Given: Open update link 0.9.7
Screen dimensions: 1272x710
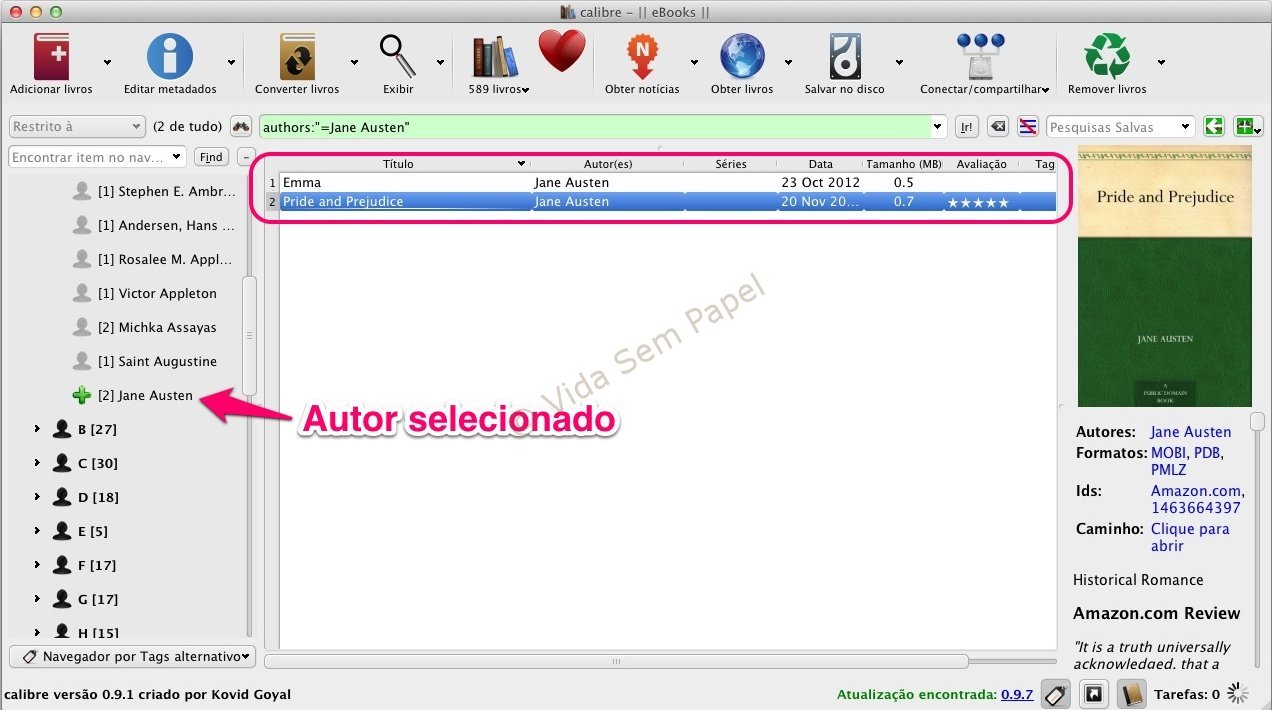Looking at the screenshot, I should tap(1018, 694).
